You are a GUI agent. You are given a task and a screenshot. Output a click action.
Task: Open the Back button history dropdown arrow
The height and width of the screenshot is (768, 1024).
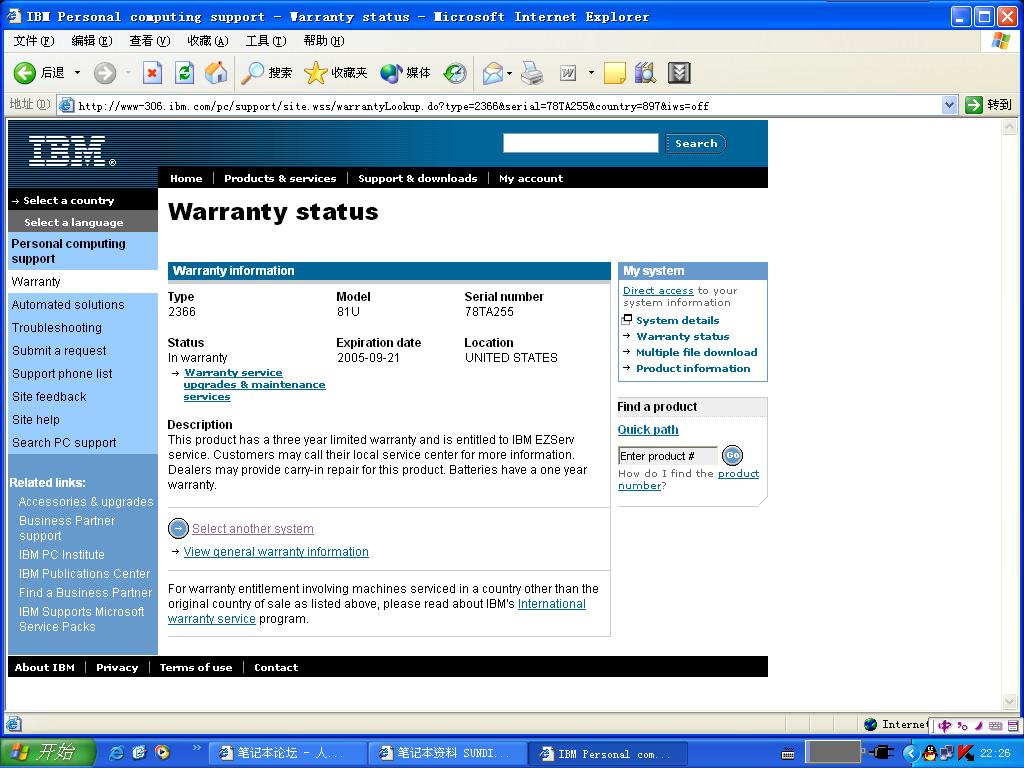click(77, 72)
